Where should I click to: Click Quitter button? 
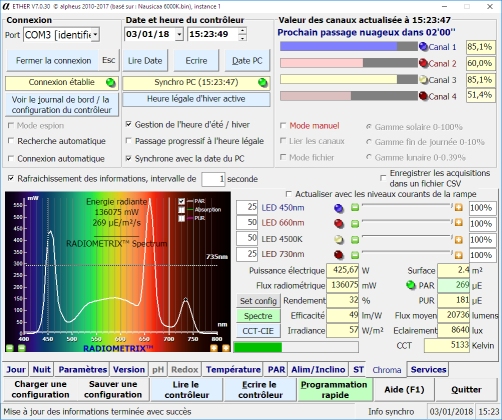(466, 390)
